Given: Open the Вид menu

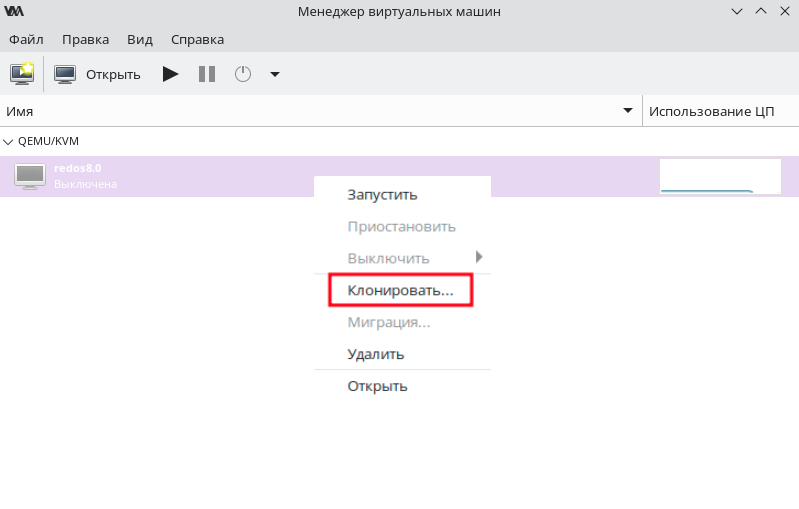Looking at the screenshot, I should click(x=140, y=40).
